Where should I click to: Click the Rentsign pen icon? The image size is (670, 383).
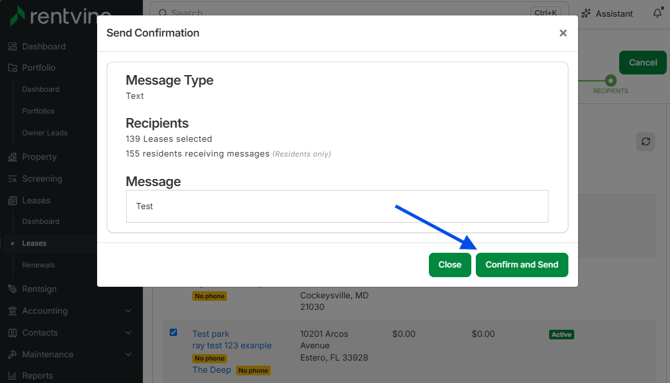pyautogui.click(x=12, y=289)
